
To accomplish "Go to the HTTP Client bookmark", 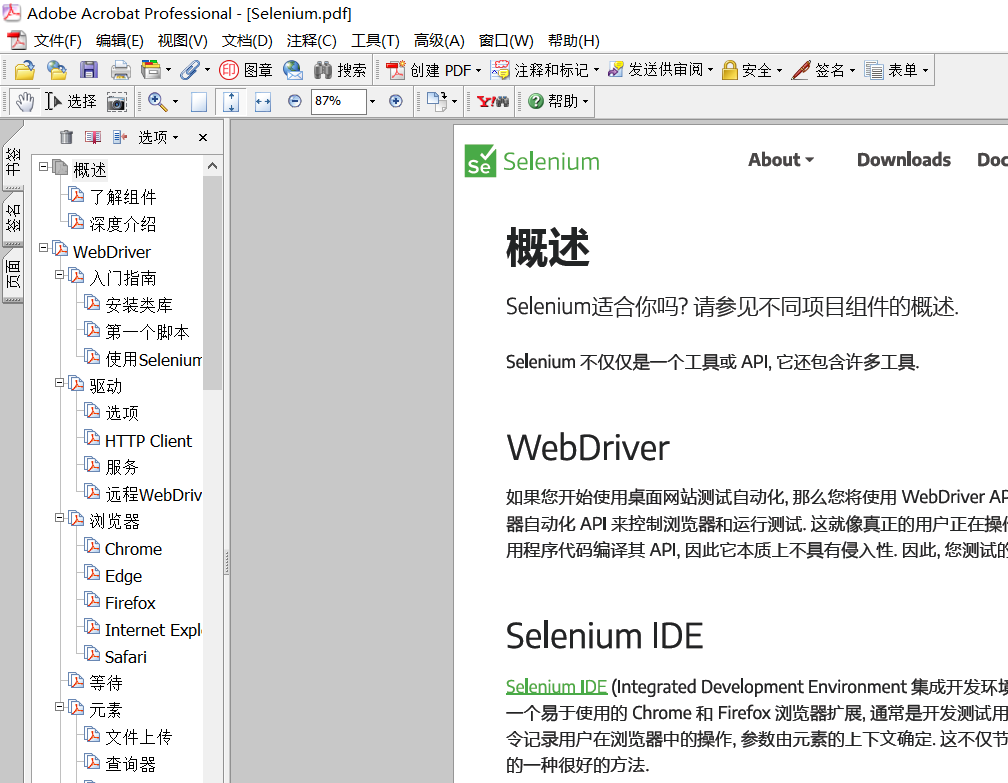I will tap(148, 441).
